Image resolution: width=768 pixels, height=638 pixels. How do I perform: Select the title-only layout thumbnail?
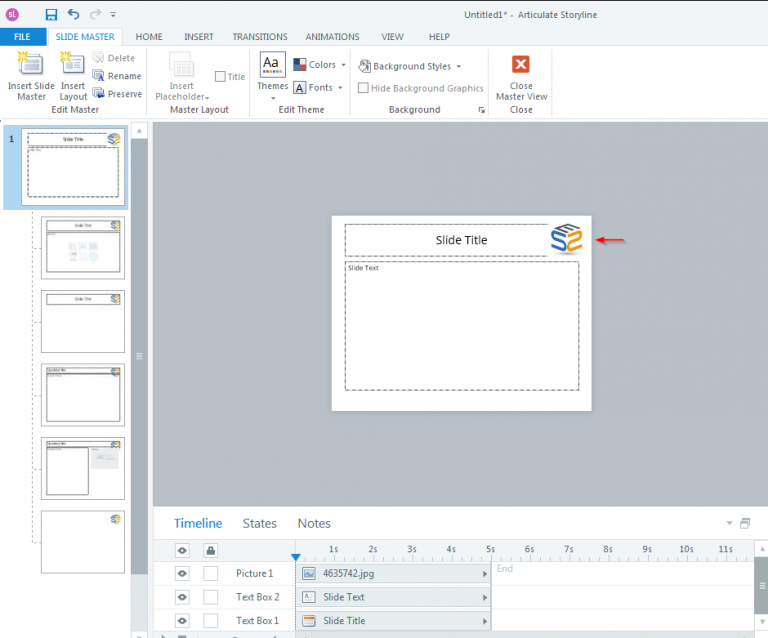coord(83,321)
